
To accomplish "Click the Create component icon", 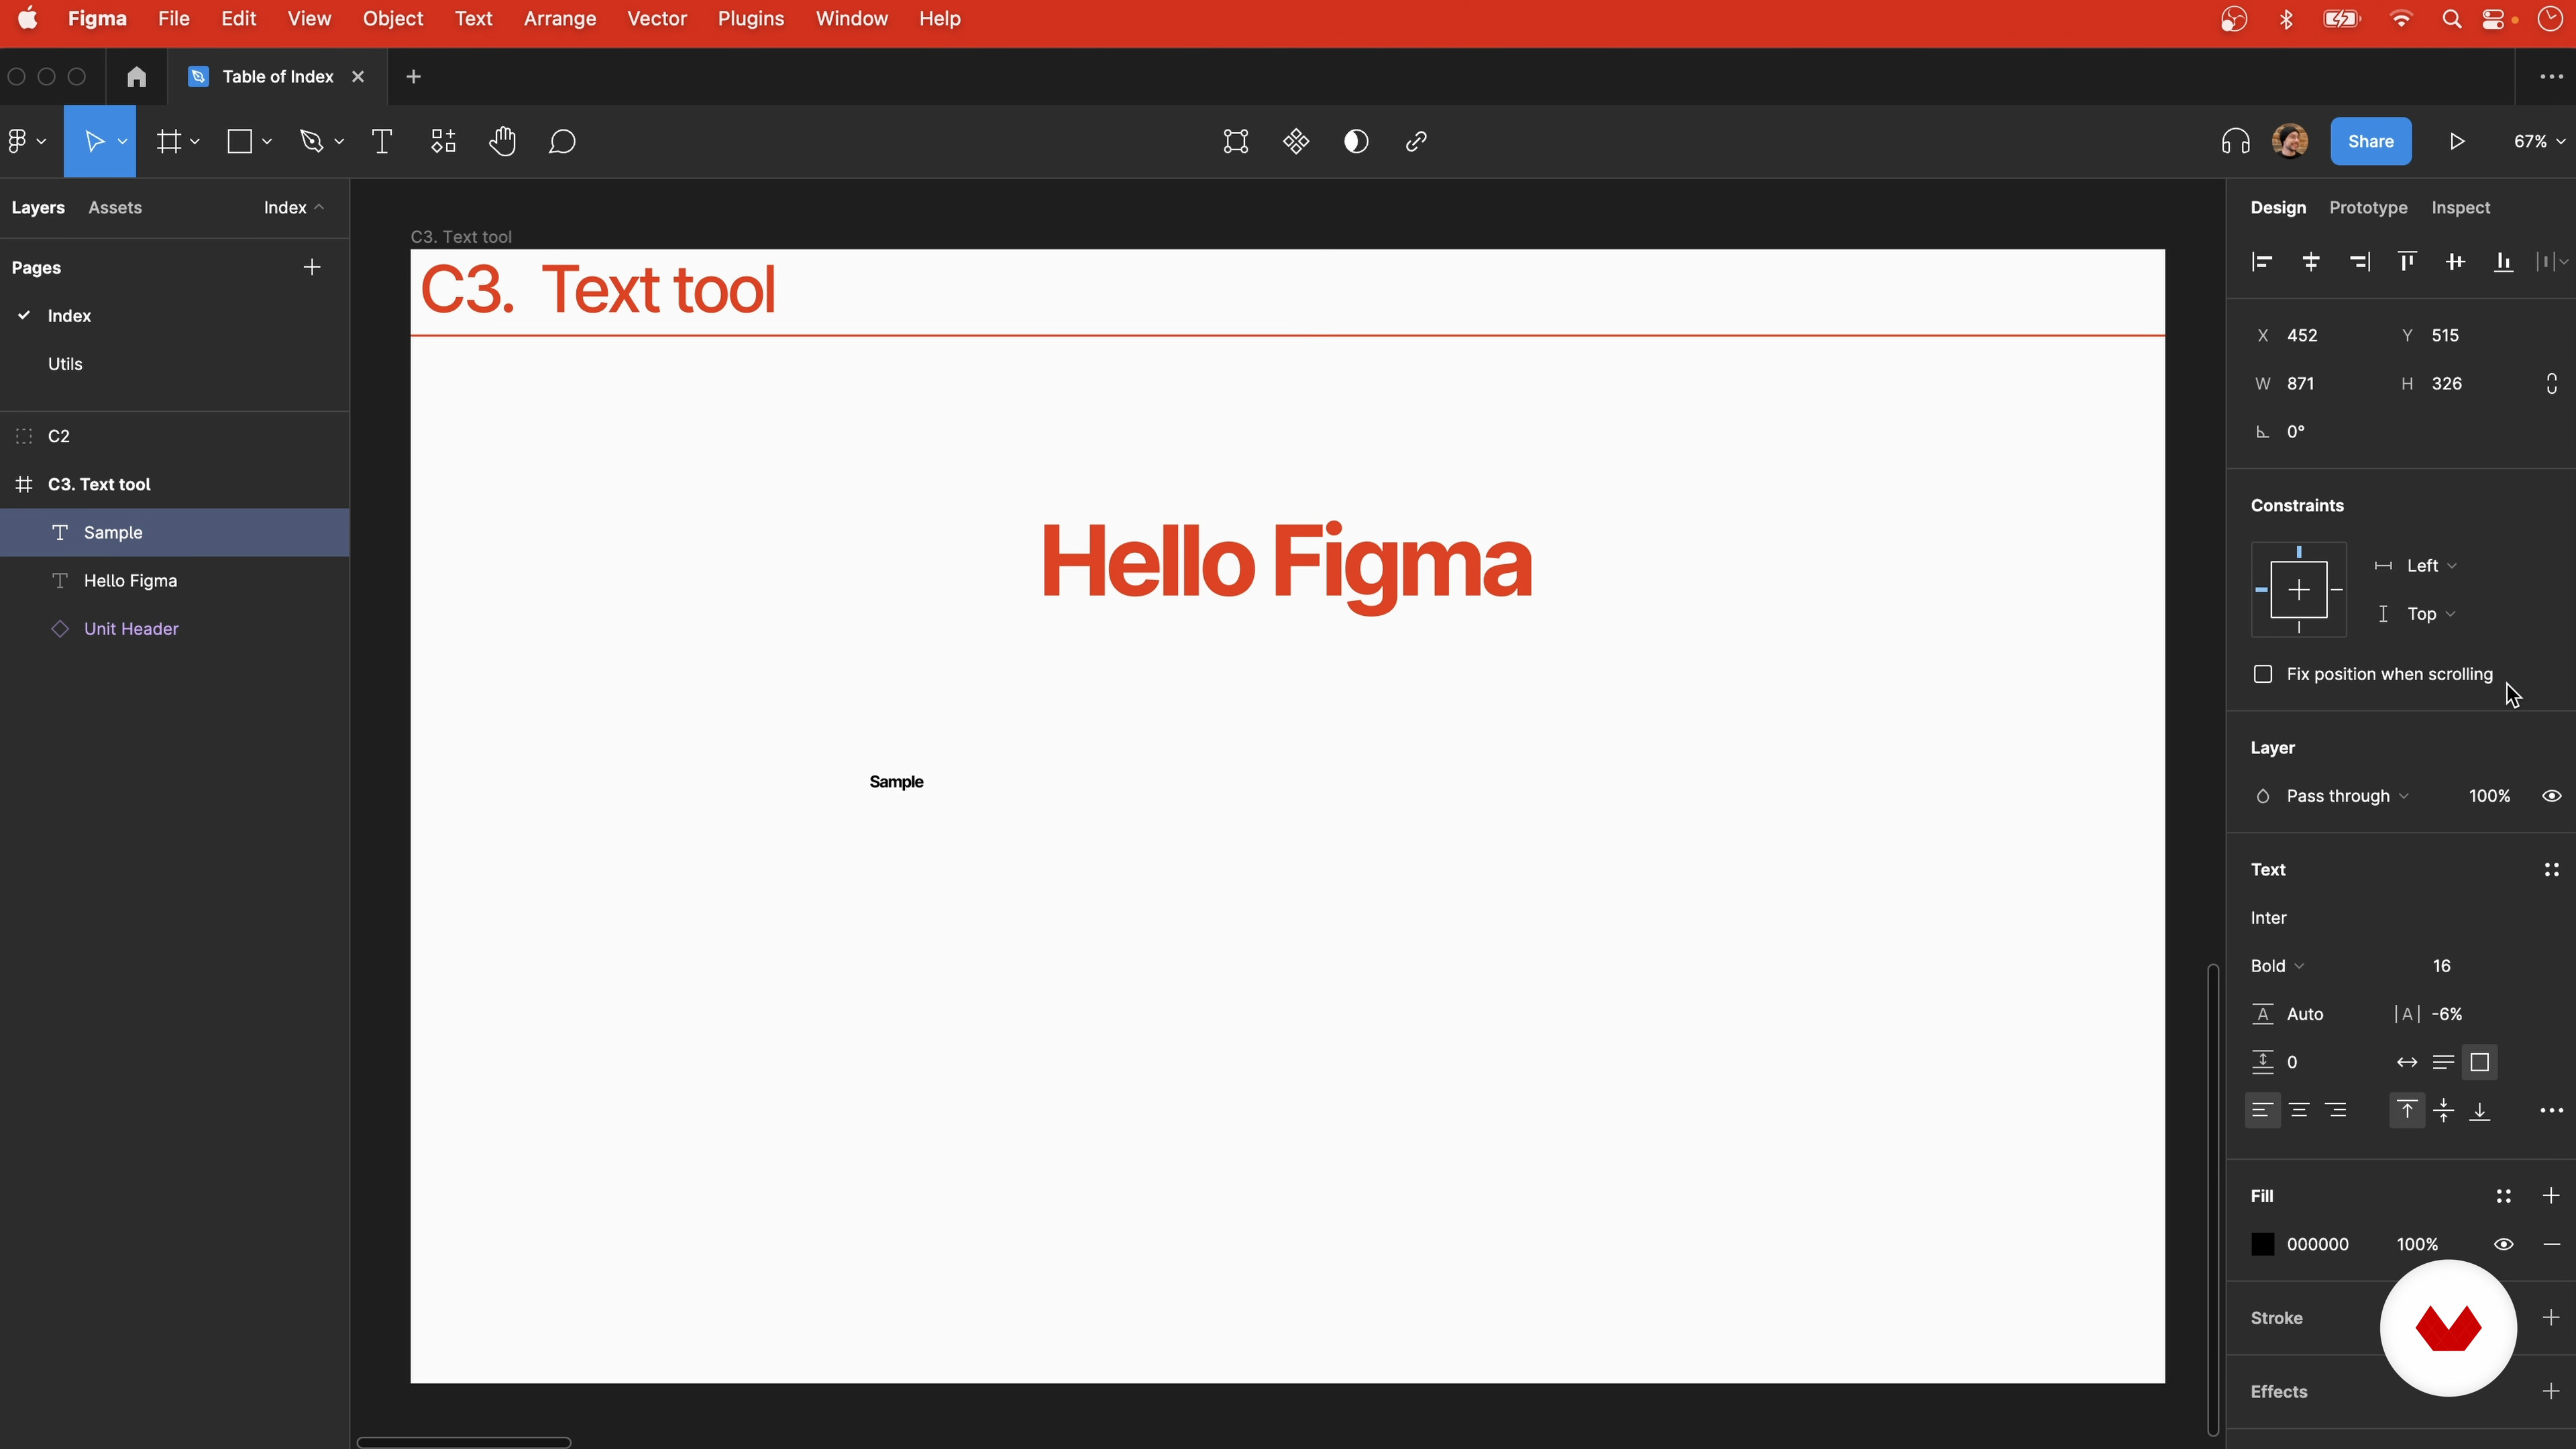I will pyautogui.click(x=1296, y=142).
